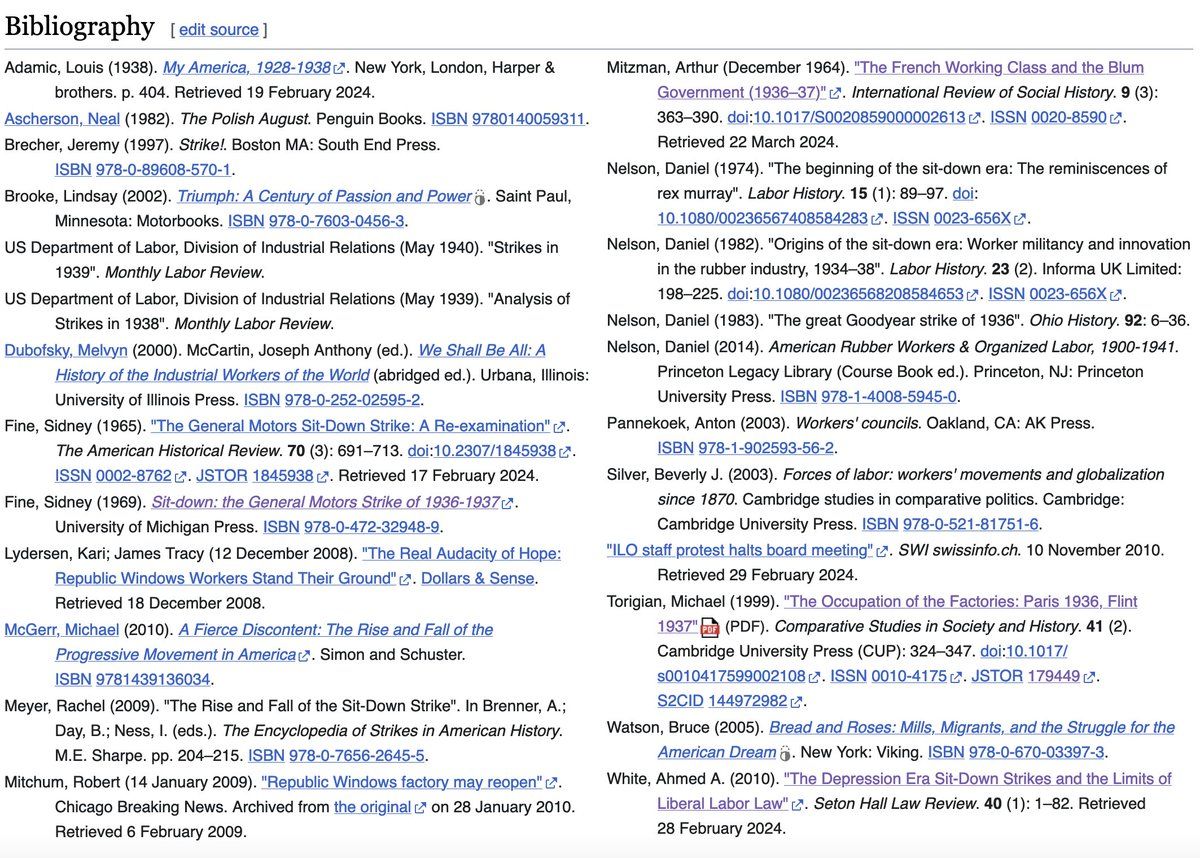Viewport: 1200px width, 858px height.
Task: Click external link icon after My America, 1928-1938
Action: coord(340,69)
